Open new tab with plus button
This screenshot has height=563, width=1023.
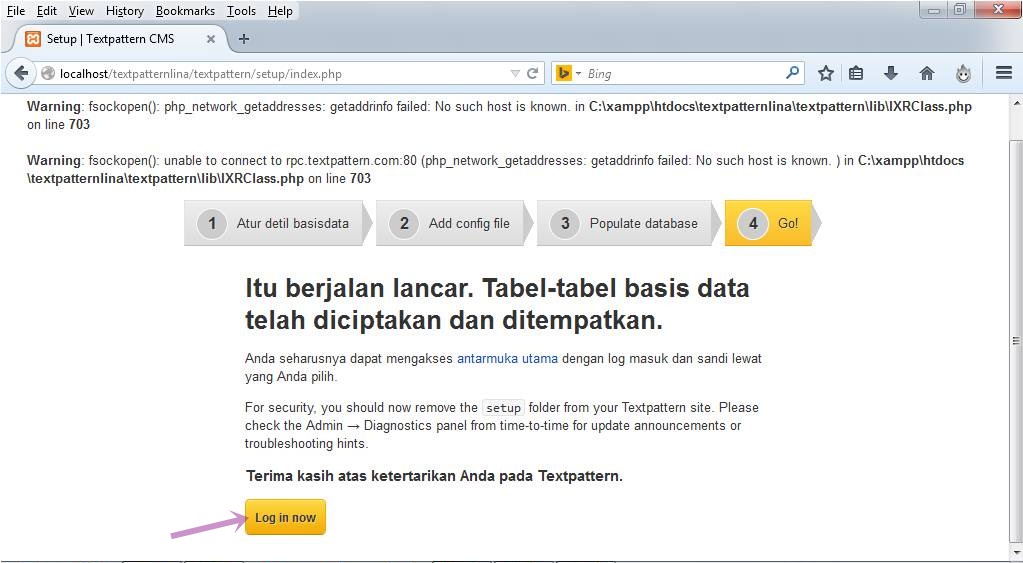[x=243, y=39]
